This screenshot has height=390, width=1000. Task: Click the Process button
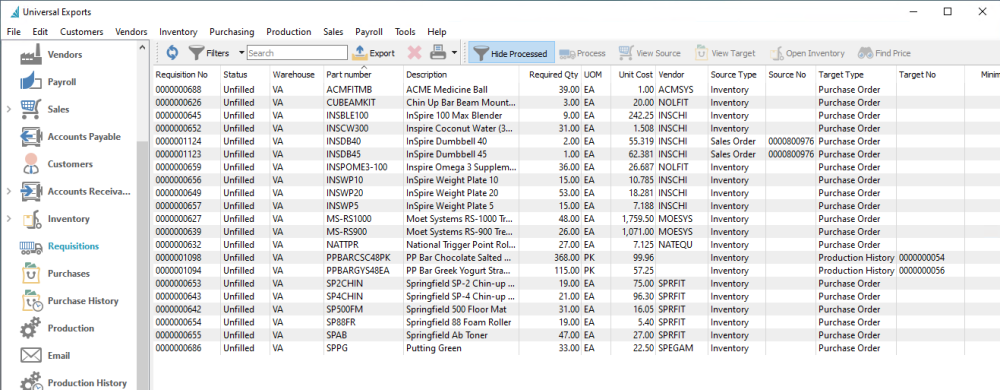coord(582,54)
